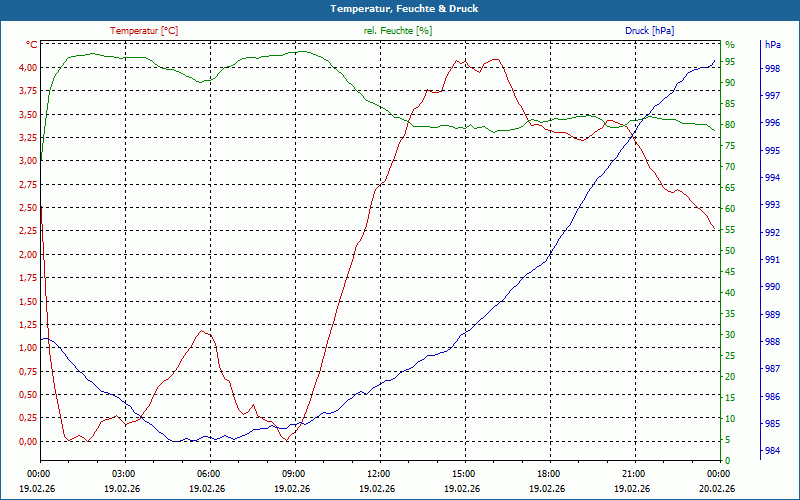800x500 pixels.
Task: Click blue pressure axis value '994'
Action: 772,178
